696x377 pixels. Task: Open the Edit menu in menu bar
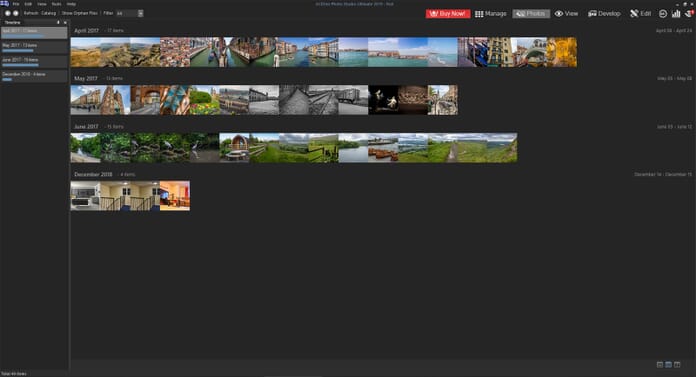(28, 4)
